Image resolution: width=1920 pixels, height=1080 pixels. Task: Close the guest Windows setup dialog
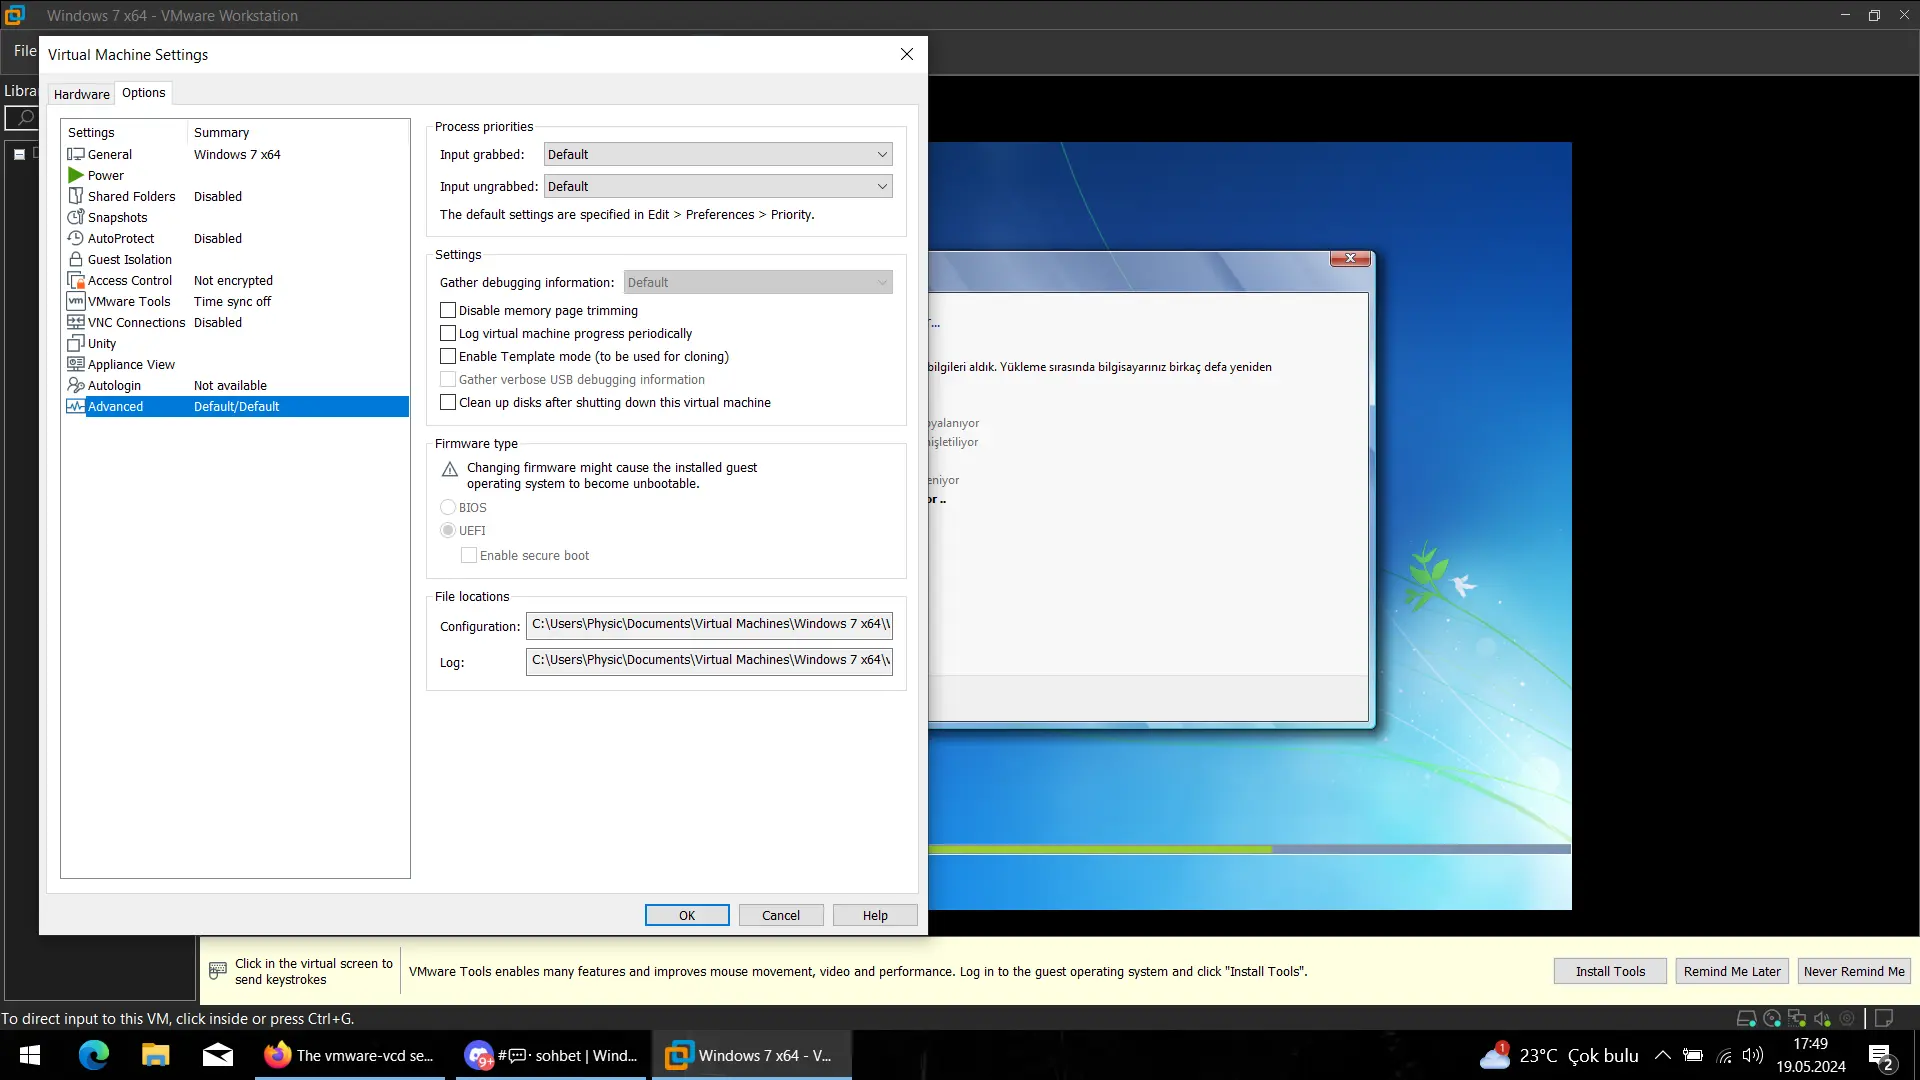pos(1350,258)
